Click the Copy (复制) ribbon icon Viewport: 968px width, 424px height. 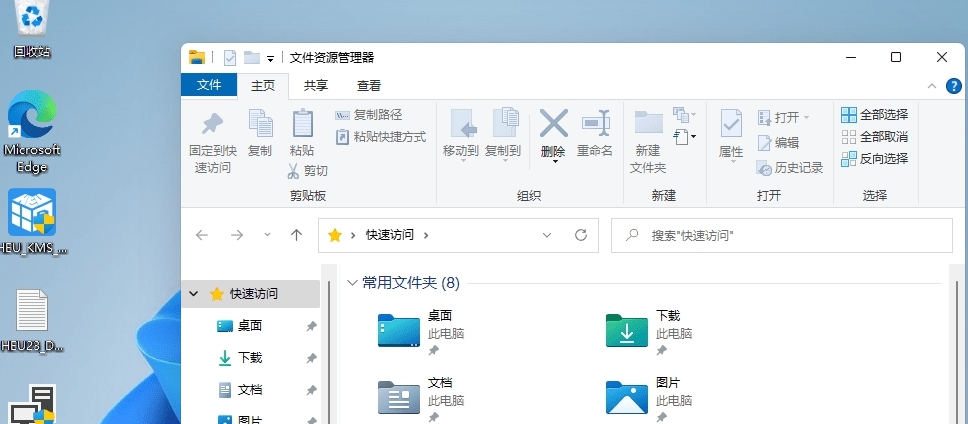click(x=260, y=123)
